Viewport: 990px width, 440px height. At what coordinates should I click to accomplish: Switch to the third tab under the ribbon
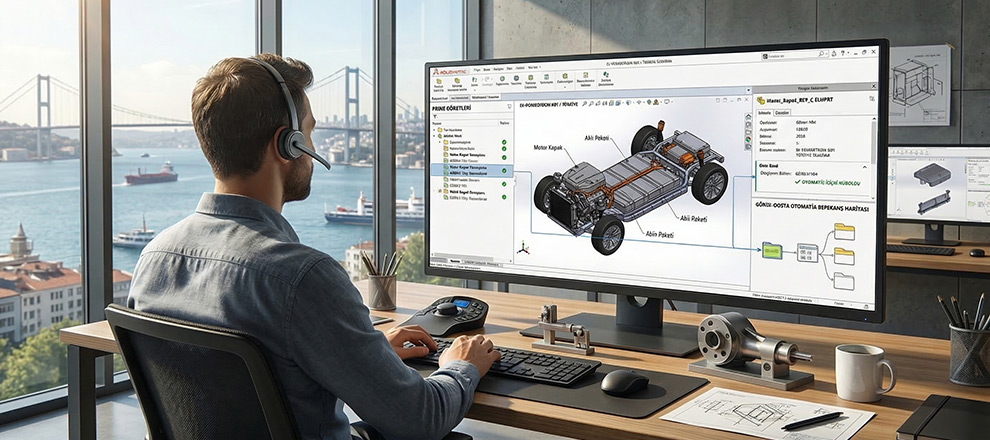pos(486,97)
